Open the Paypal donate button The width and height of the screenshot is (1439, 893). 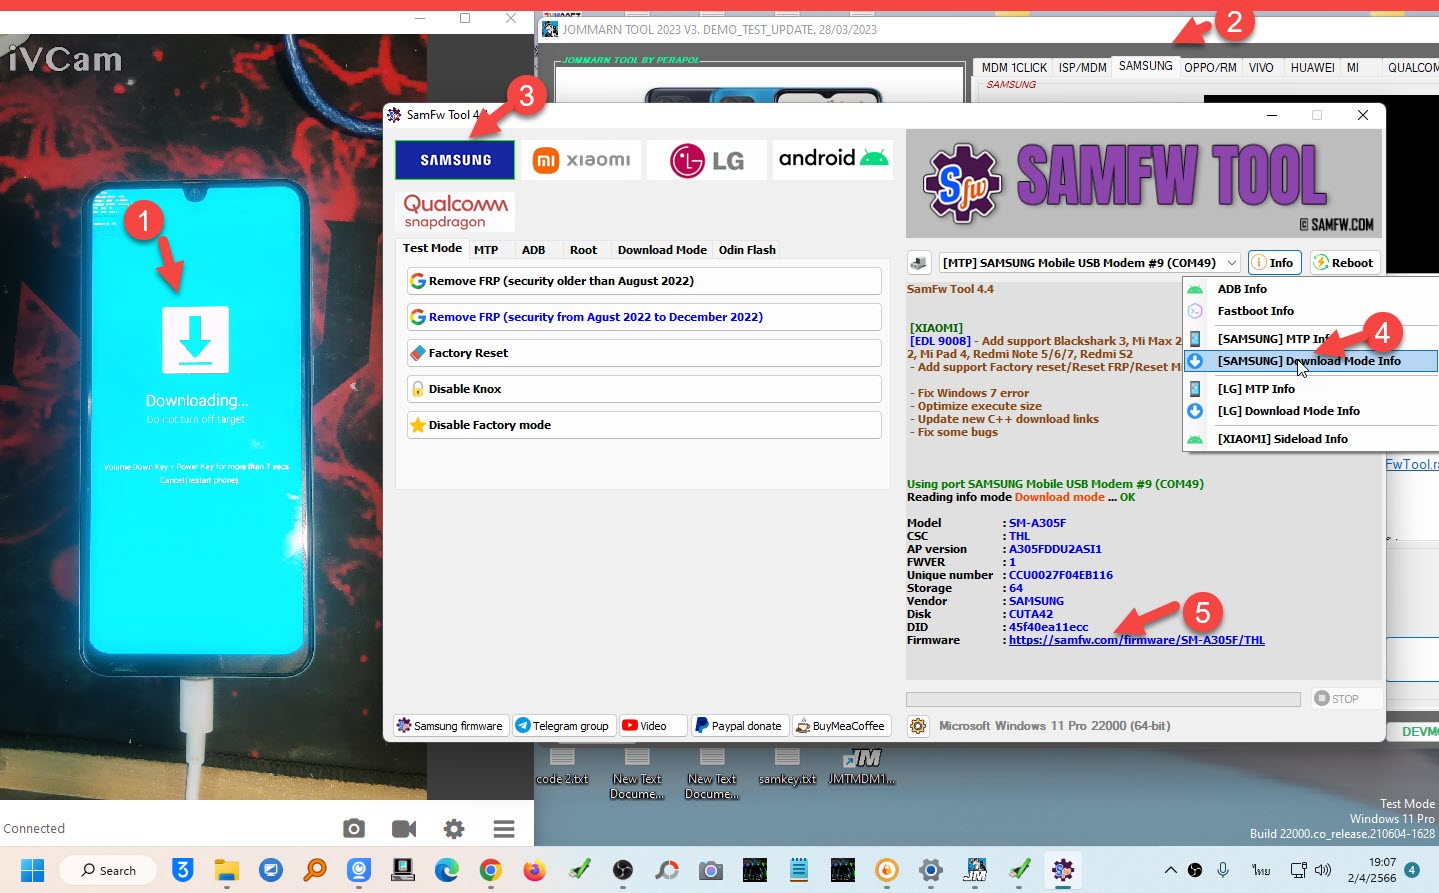pos(739,726)
